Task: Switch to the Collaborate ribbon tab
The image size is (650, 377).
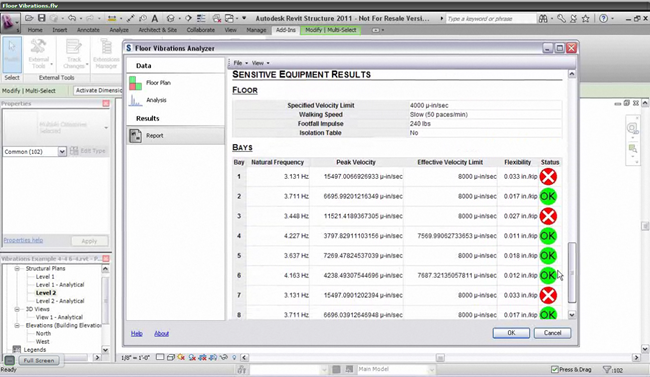Action: 201,30
